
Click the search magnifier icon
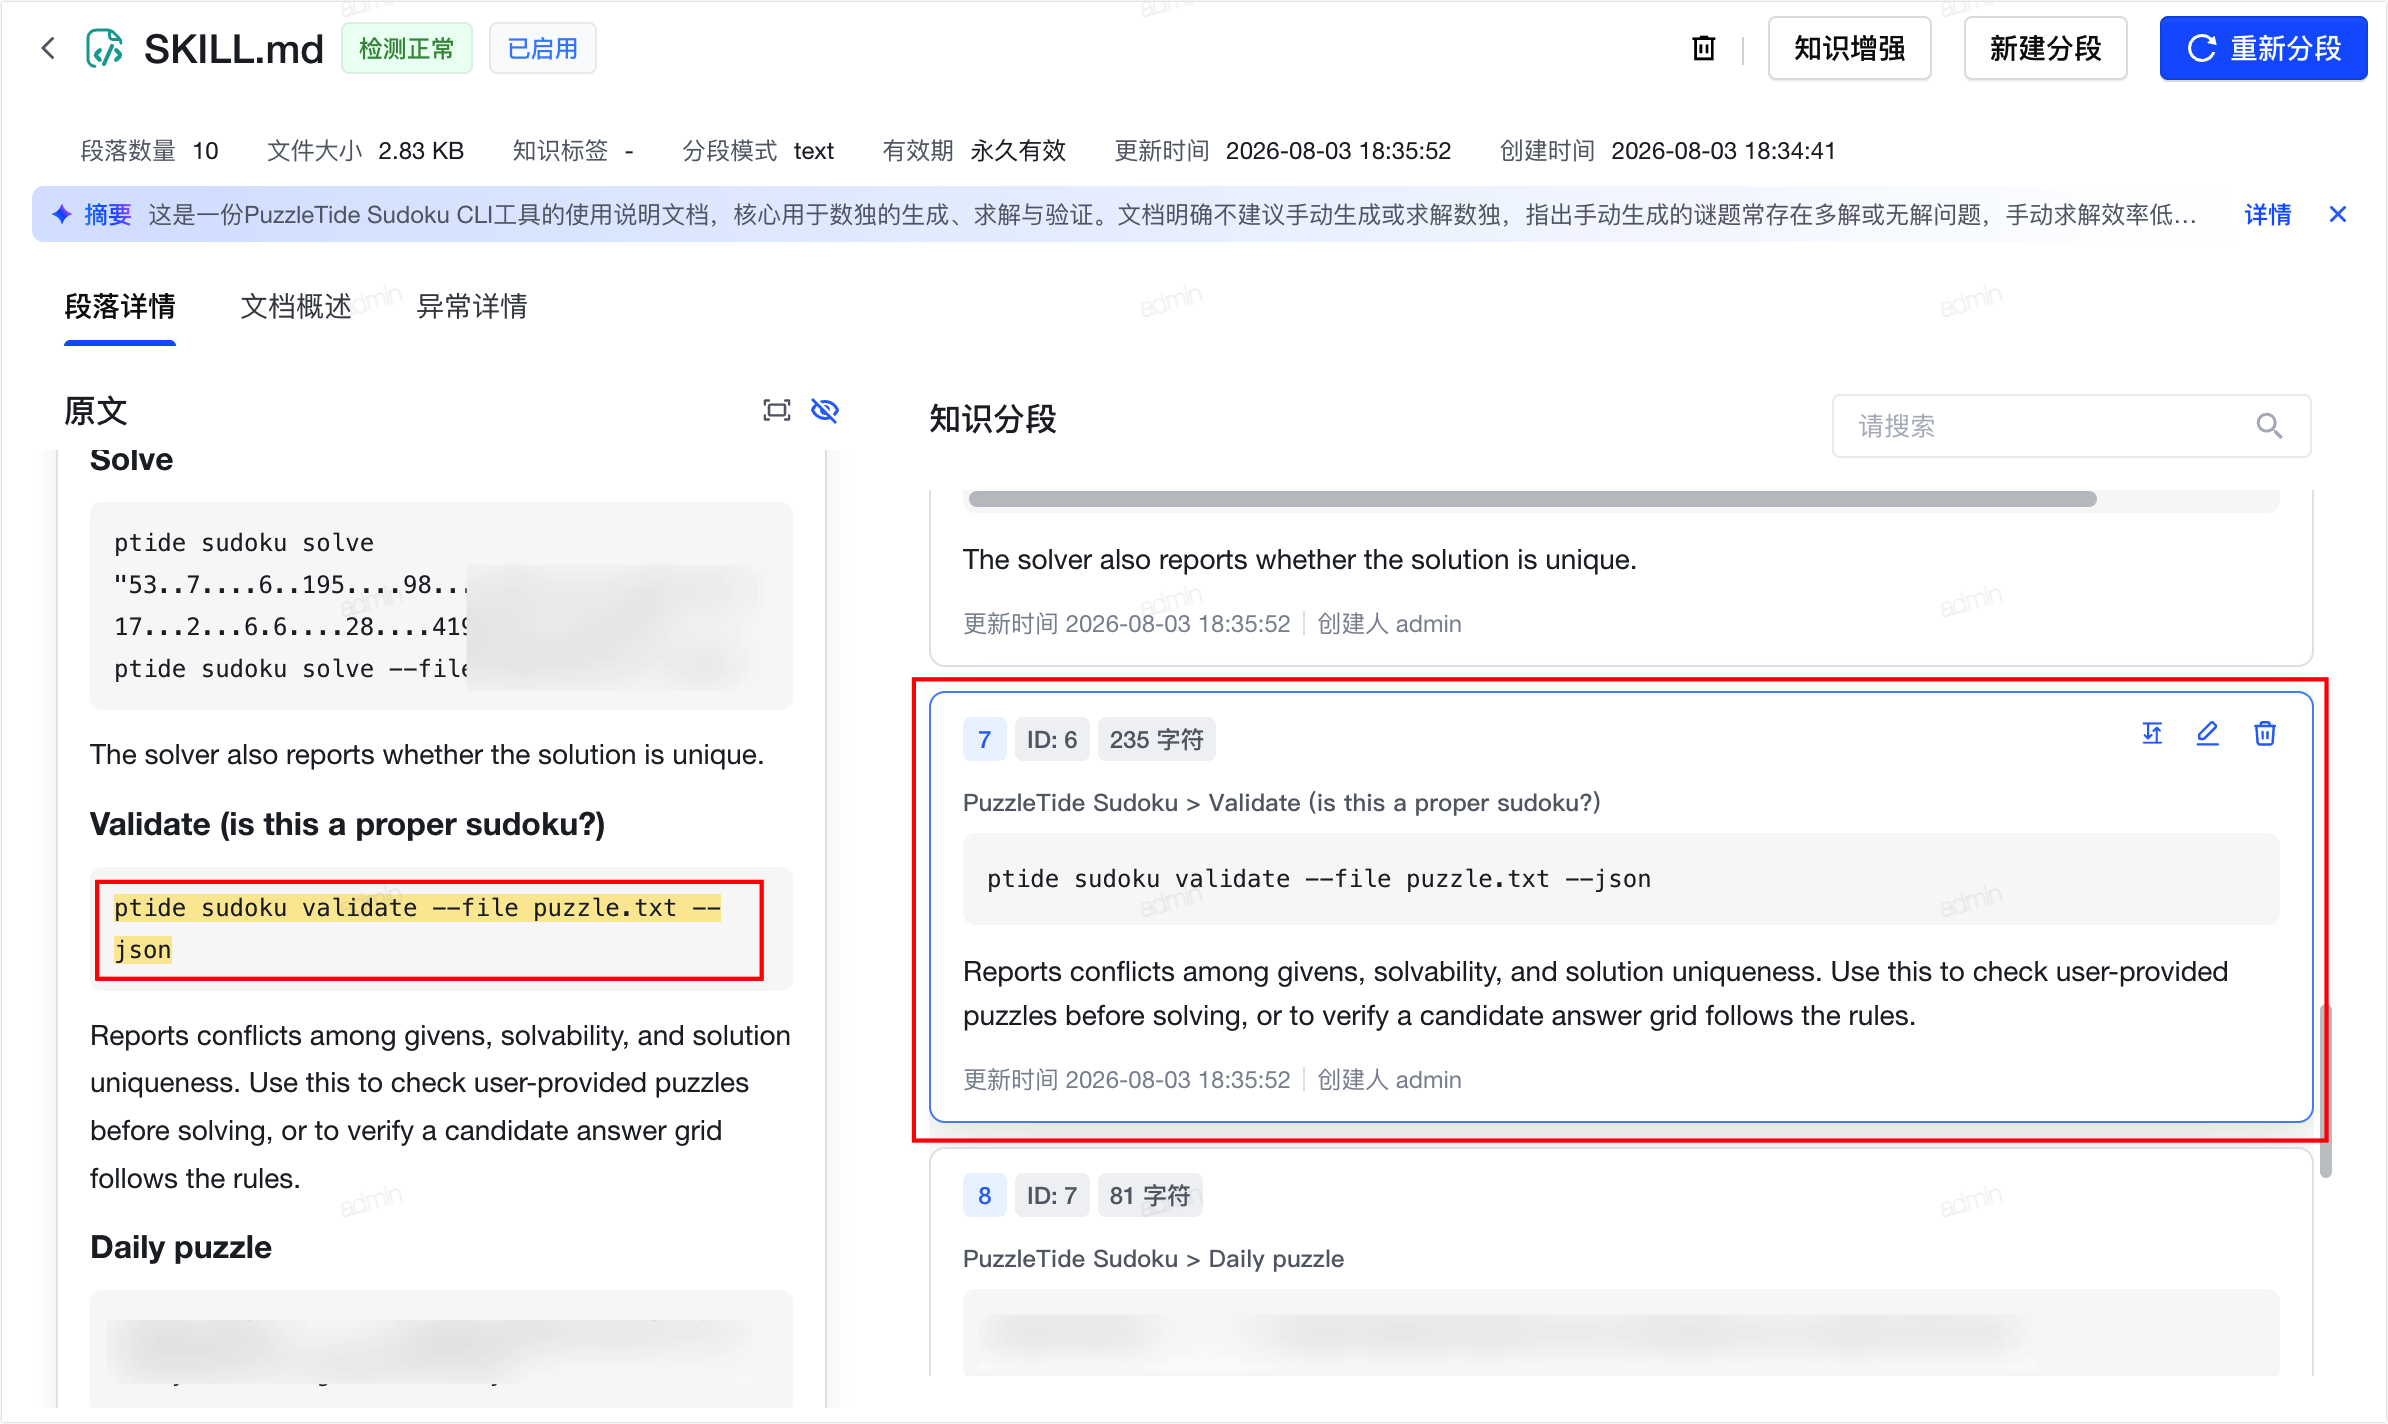[x=2270, y=426]
